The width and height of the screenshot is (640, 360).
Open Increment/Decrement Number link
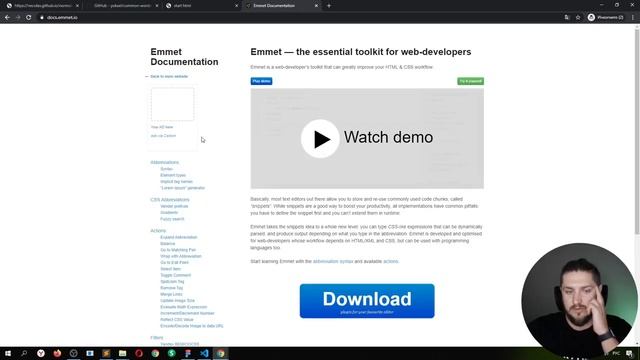[187, 313]
